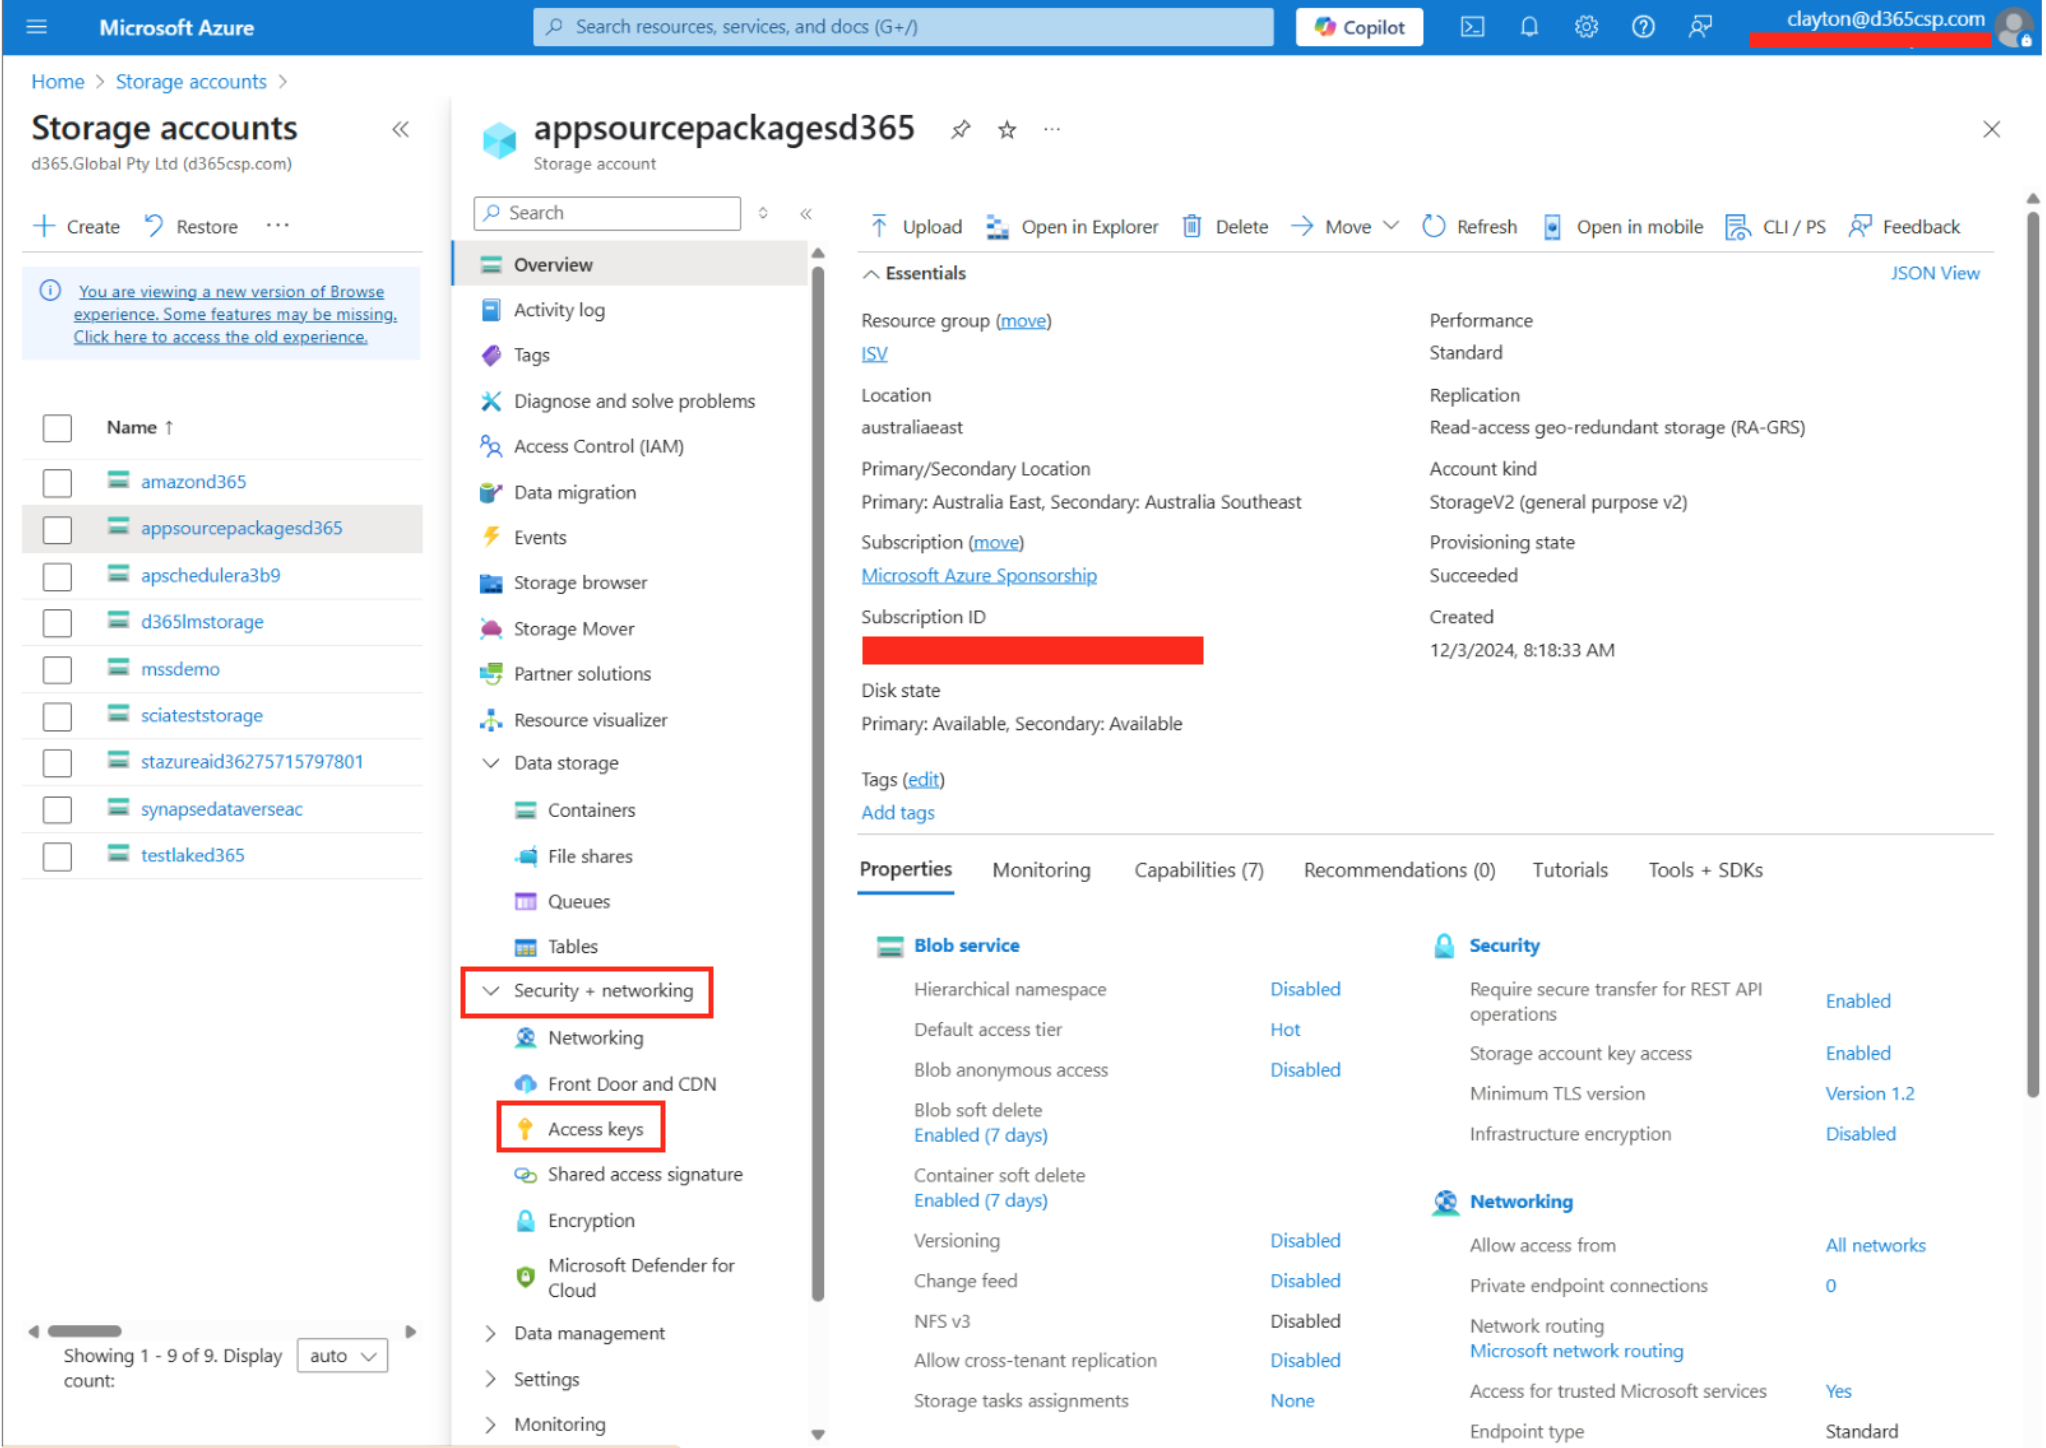Click the Refresh toolbar icon
The image size is (2046, 1448).
[1433, 227]
